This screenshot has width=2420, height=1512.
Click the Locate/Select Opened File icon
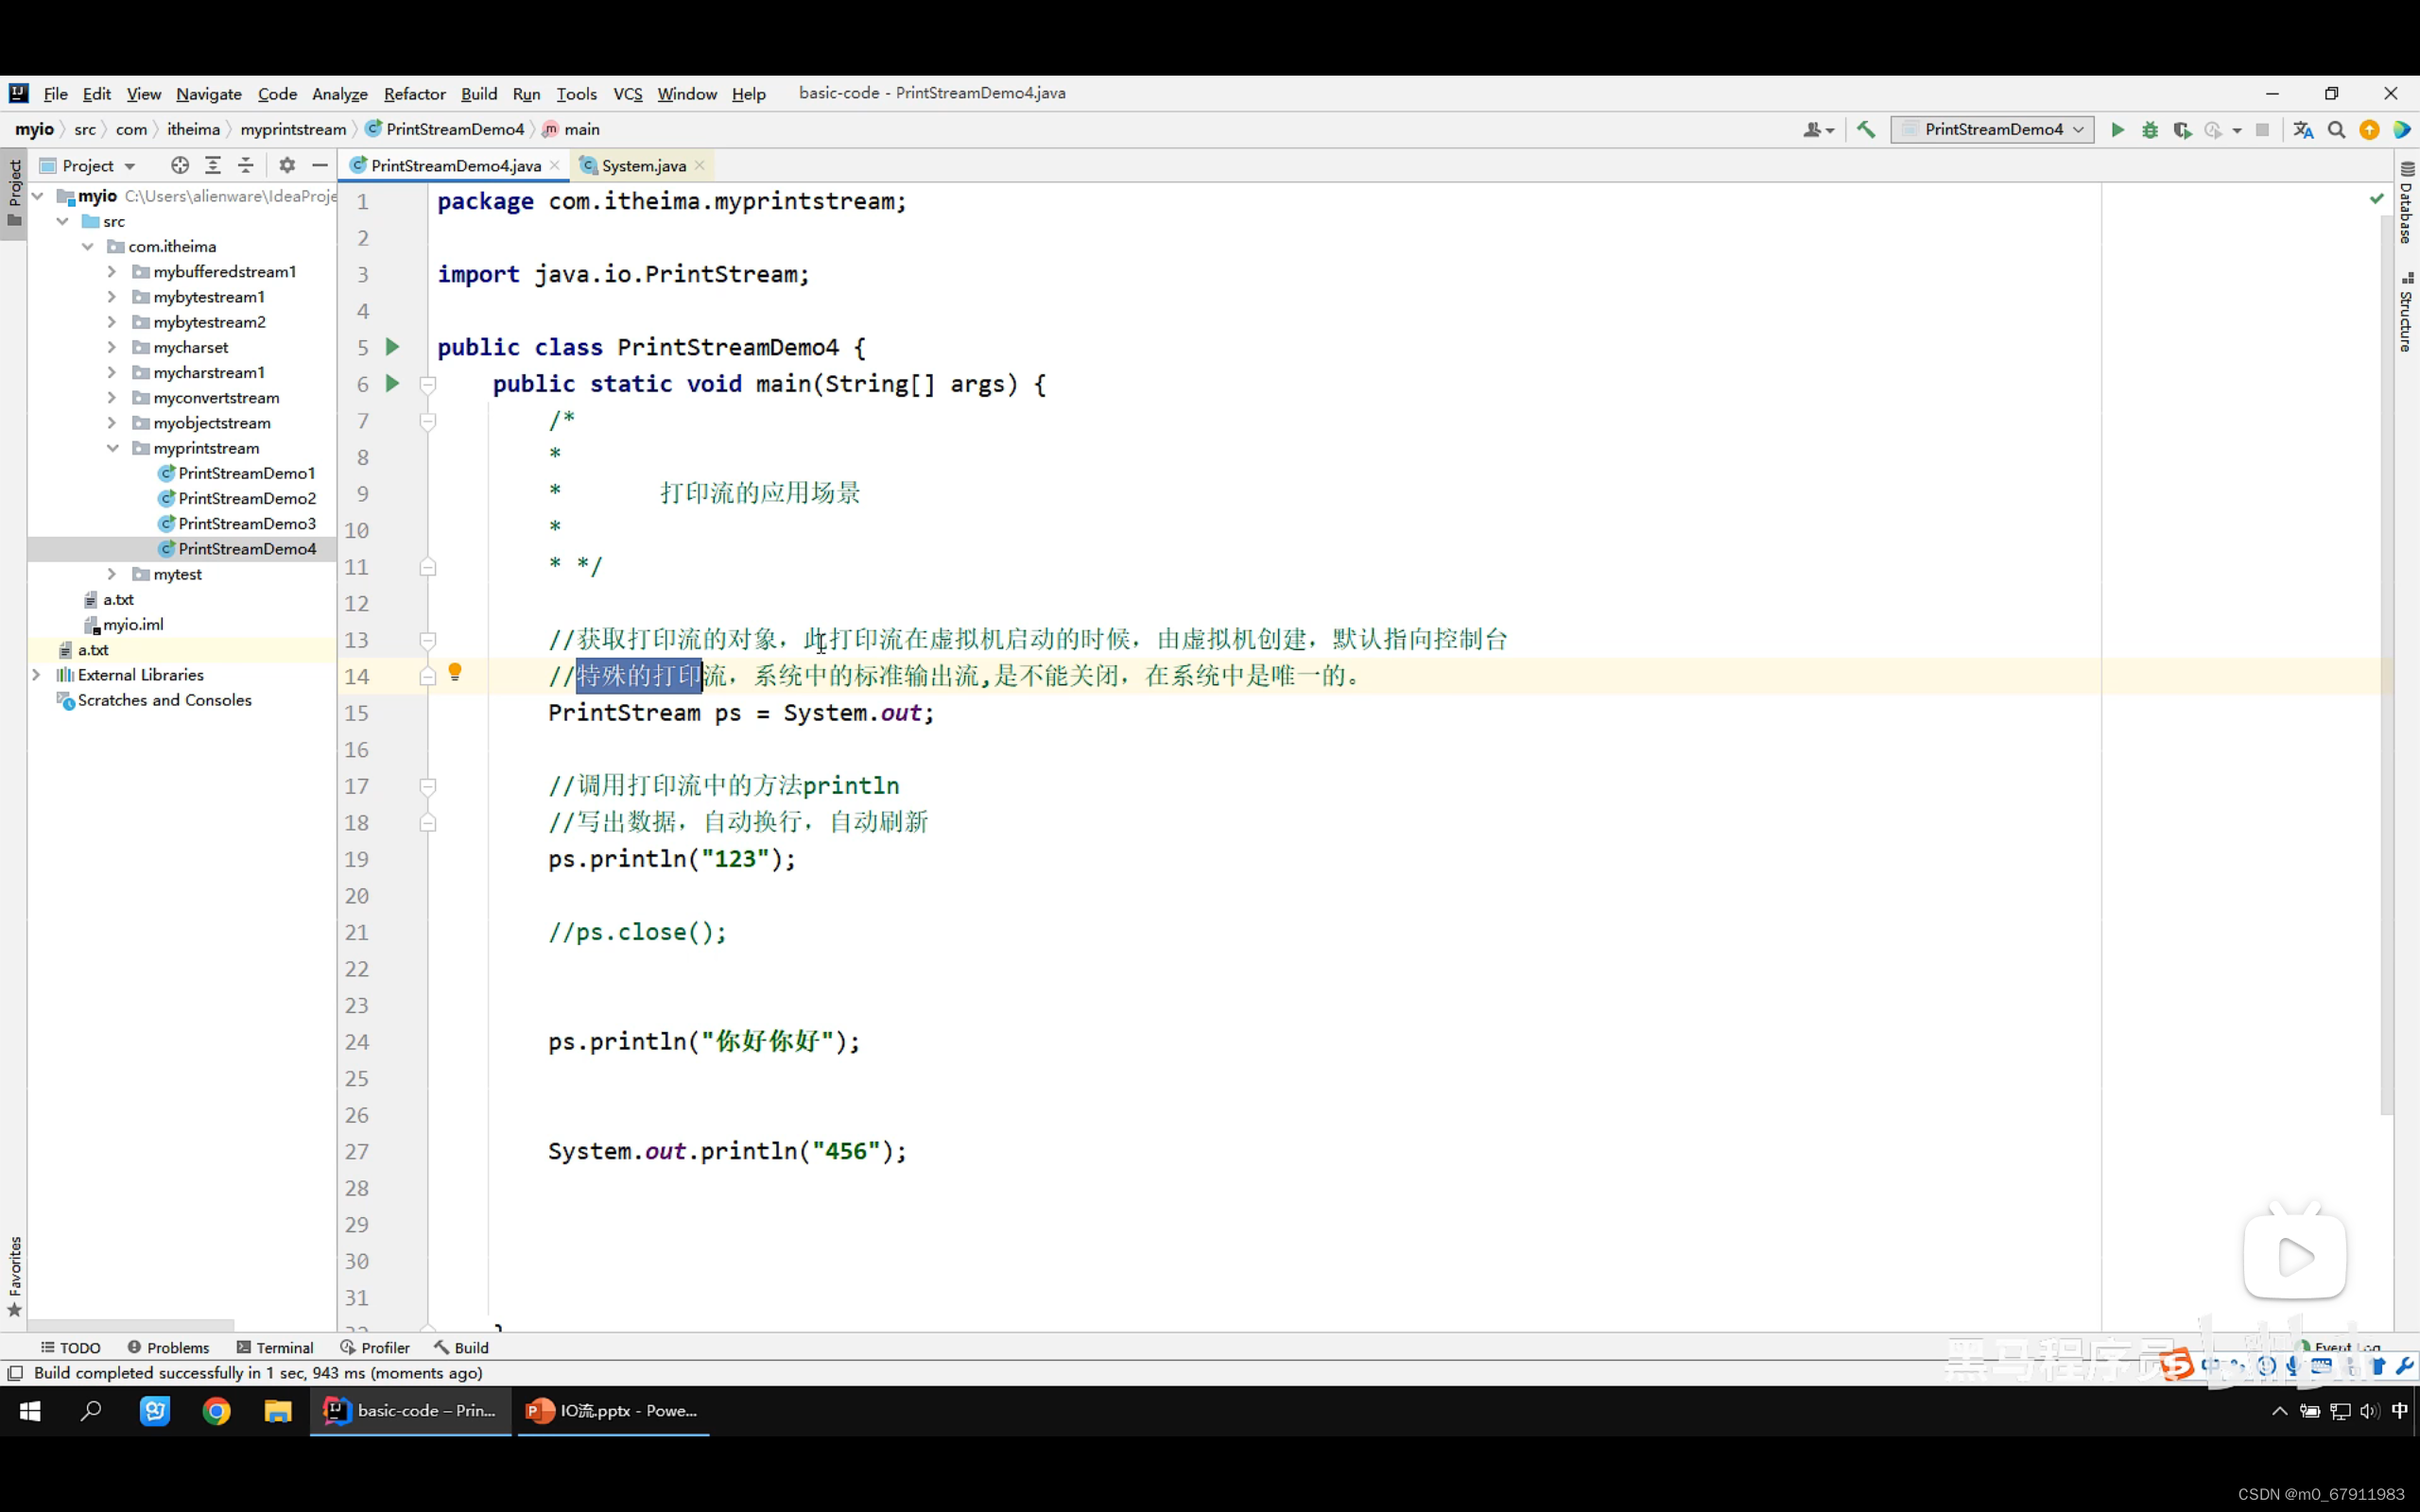180,166
